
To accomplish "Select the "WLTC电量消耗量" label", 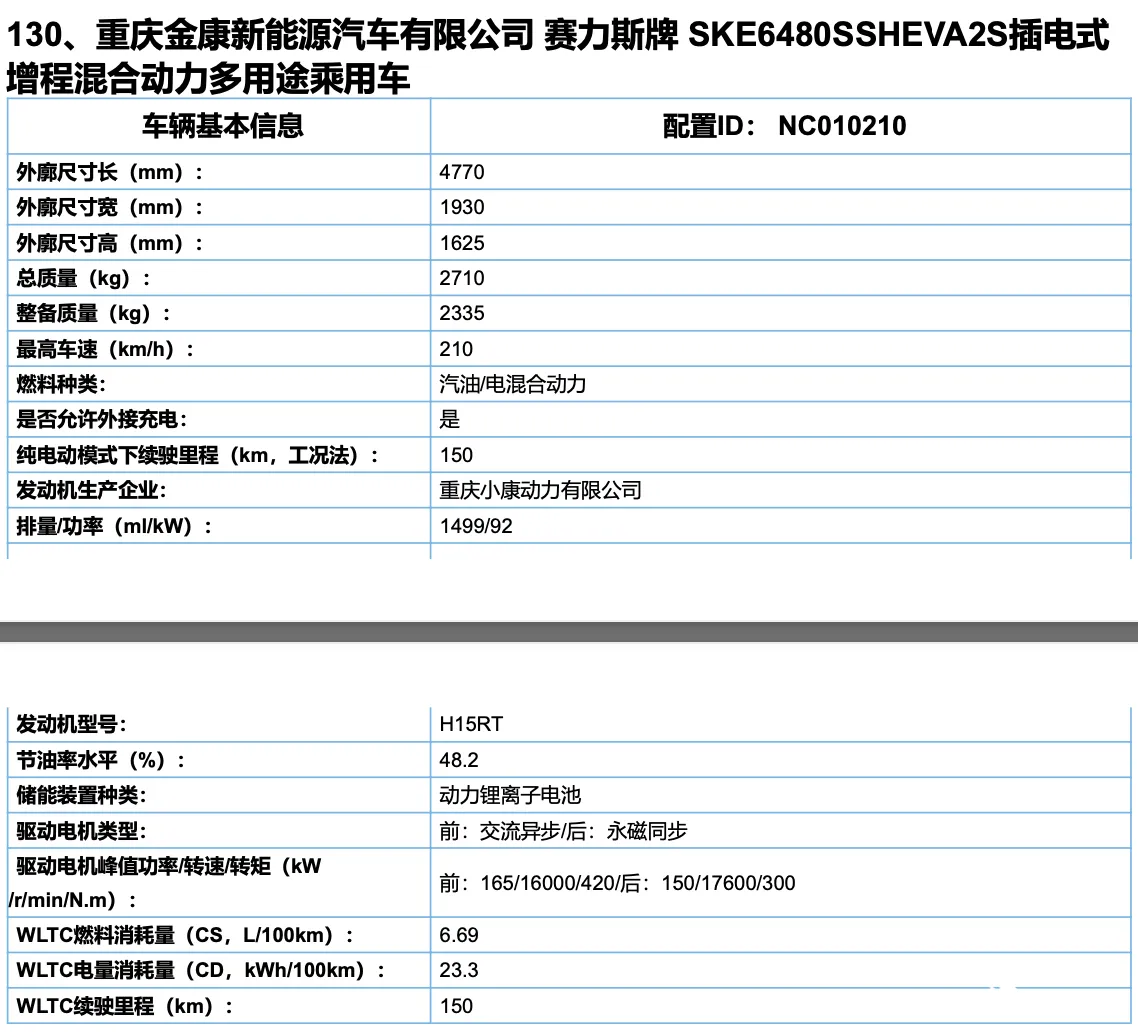I will coord(201,970).
